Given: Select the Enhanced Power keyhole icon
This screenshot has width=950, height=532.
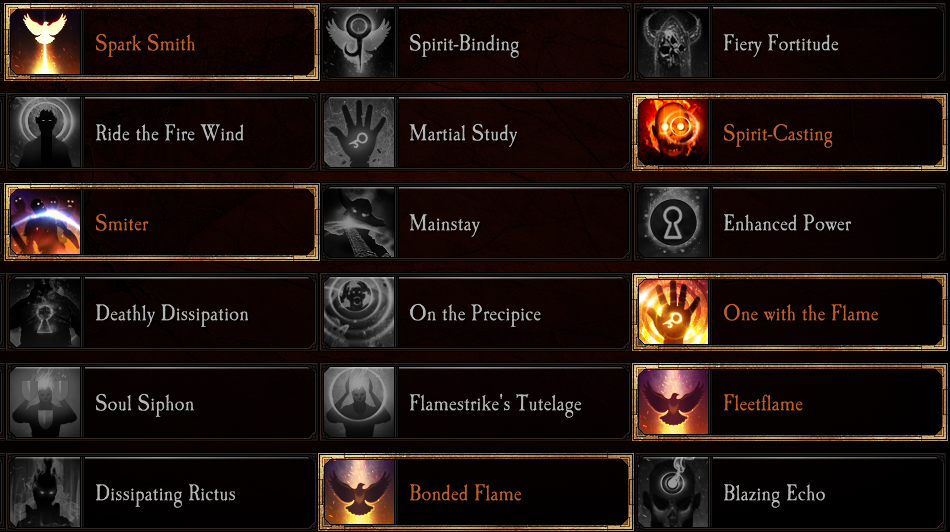Looking at the screenshot, I should pyautogui.click(x=673, y=223).
